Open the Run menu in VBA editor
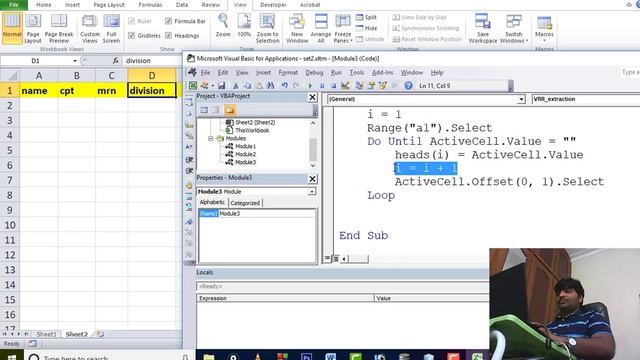 point(336,72)
